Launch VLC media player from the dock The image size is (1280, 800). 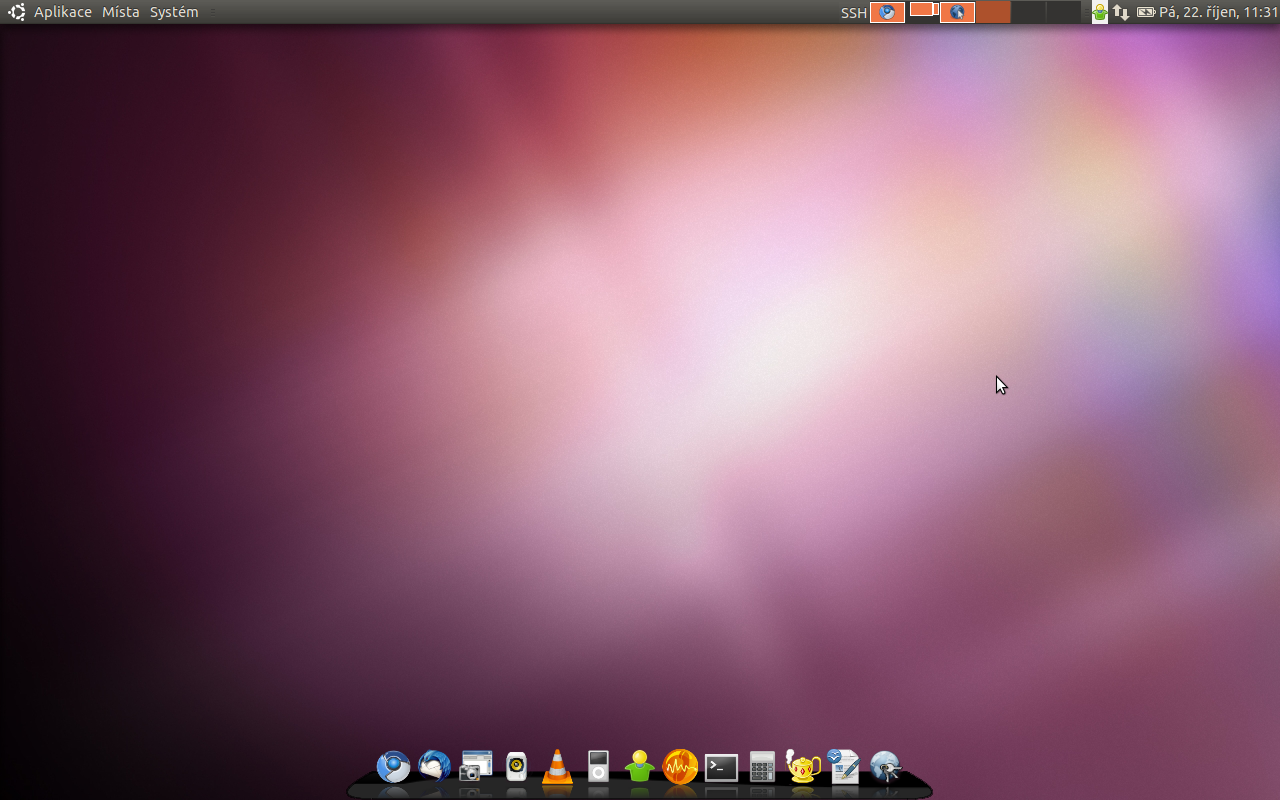coord(557,766)
